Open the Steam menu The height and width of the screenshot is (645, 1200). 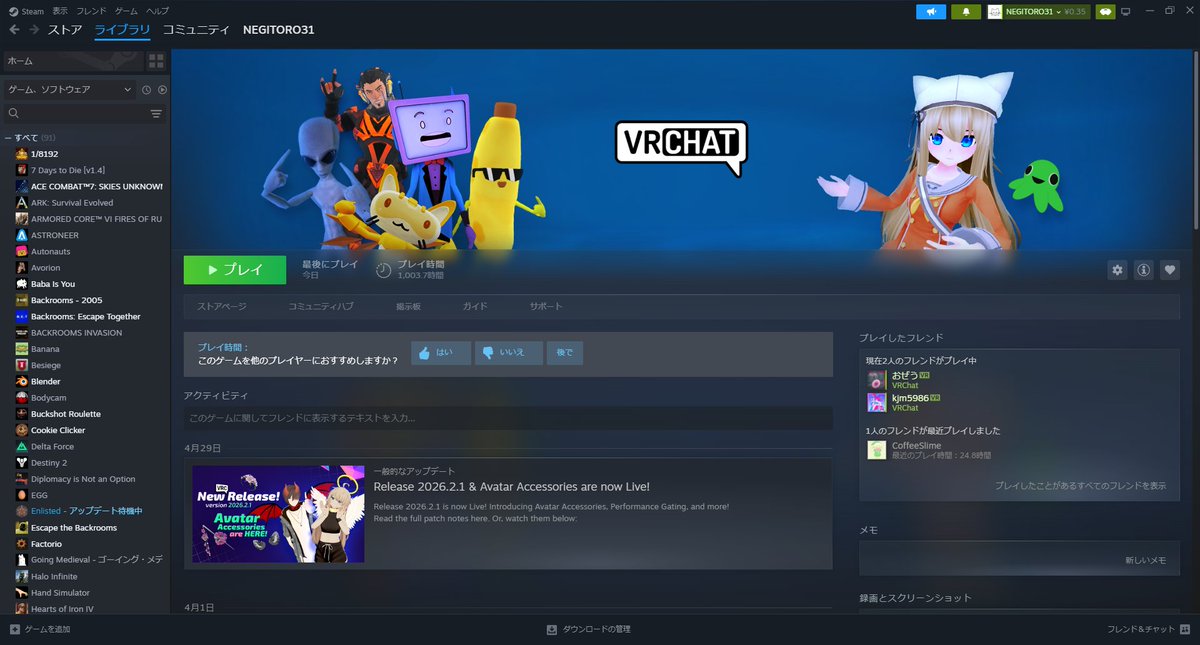tap(27, 10)
